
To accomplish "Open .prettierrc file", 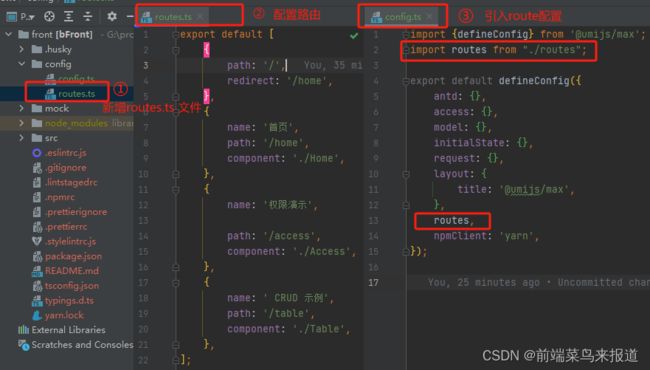I will pyautogui.click(x=66, y=227).
